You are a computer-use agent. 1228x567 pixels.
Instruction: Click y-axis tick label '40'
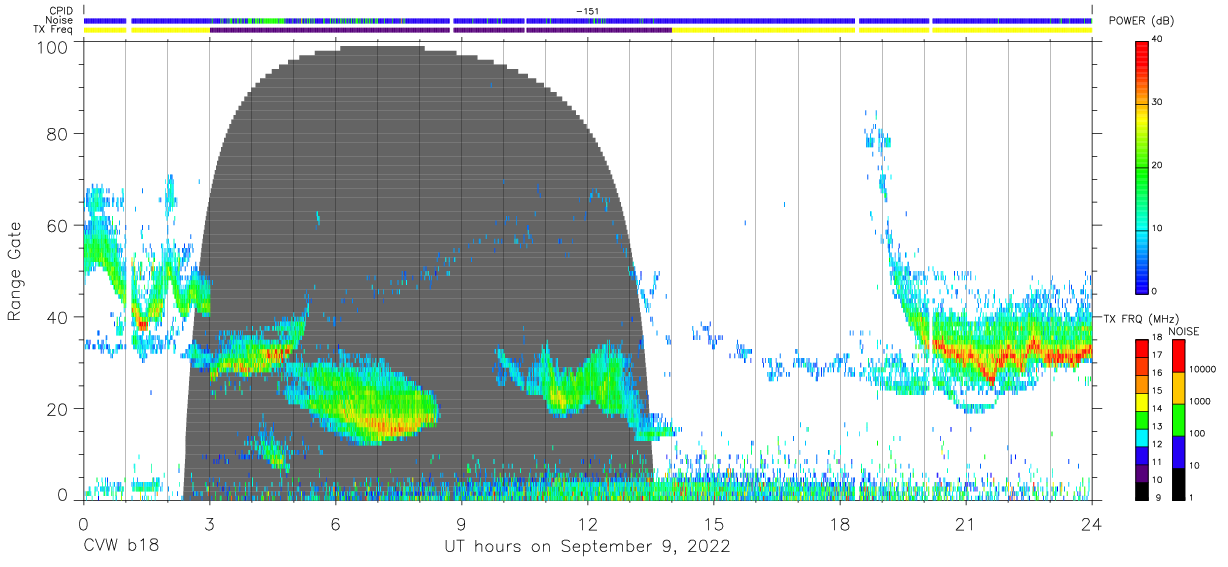[57, 317]
